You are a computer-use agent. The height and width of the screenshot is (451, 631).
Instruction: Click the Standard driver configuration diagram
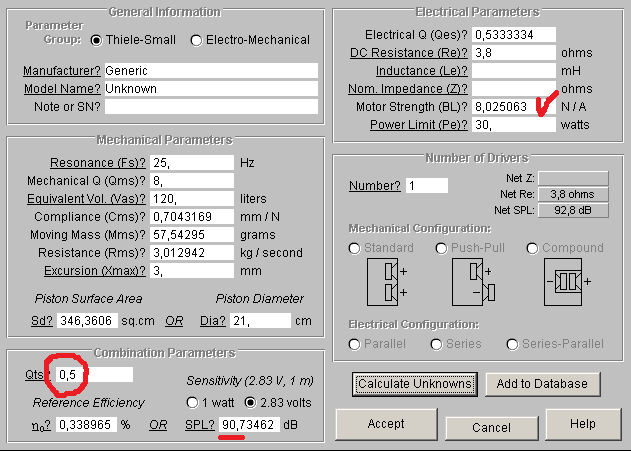pyautogui.click(x=387, y=282)
